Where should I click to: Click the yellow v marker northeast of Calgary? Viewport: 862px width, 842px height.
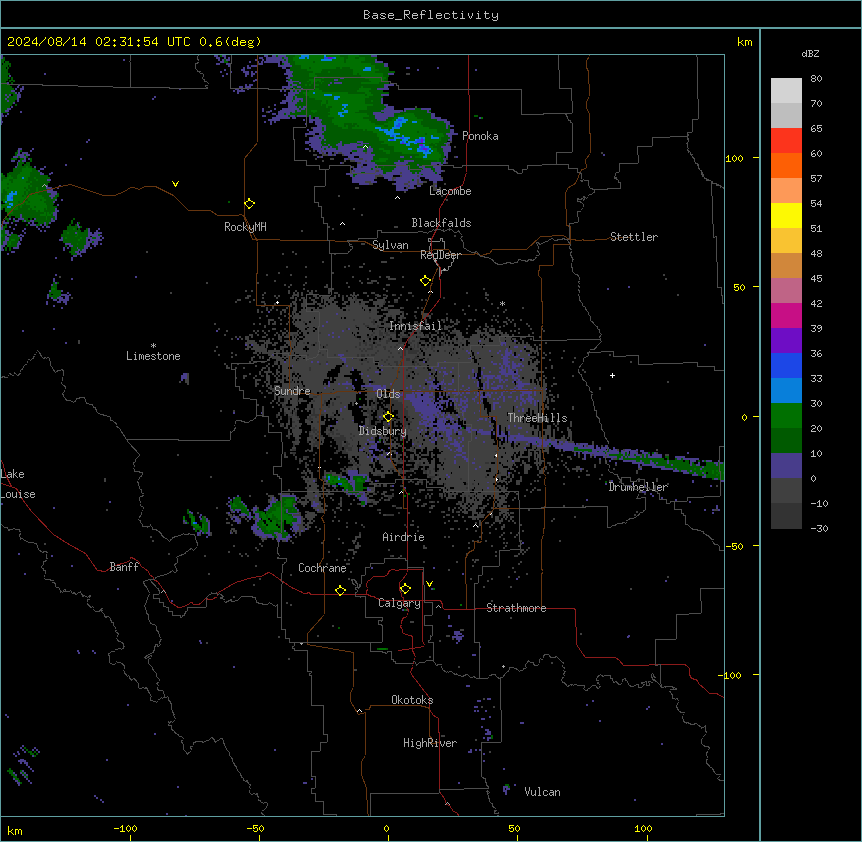(429, 584)
